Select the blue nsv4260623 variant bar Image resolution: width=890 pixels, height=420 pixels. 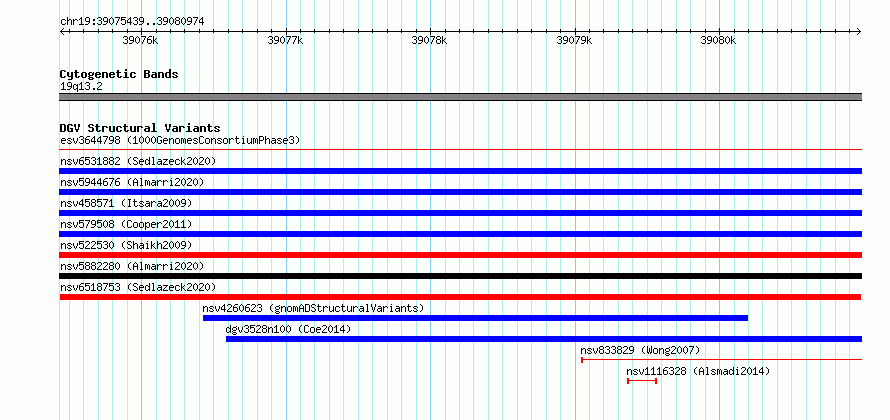(476, 318)
